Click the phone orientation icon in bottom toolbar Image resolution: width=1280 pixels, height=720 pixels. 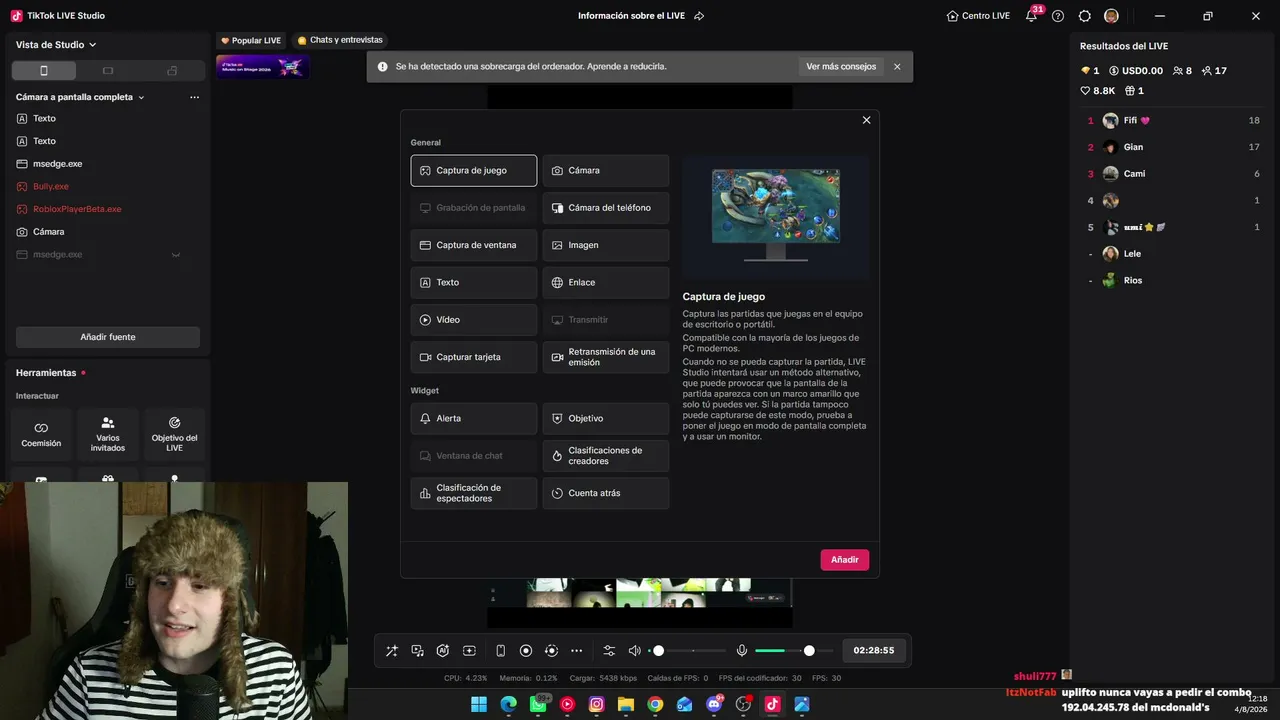click(501, 651)
